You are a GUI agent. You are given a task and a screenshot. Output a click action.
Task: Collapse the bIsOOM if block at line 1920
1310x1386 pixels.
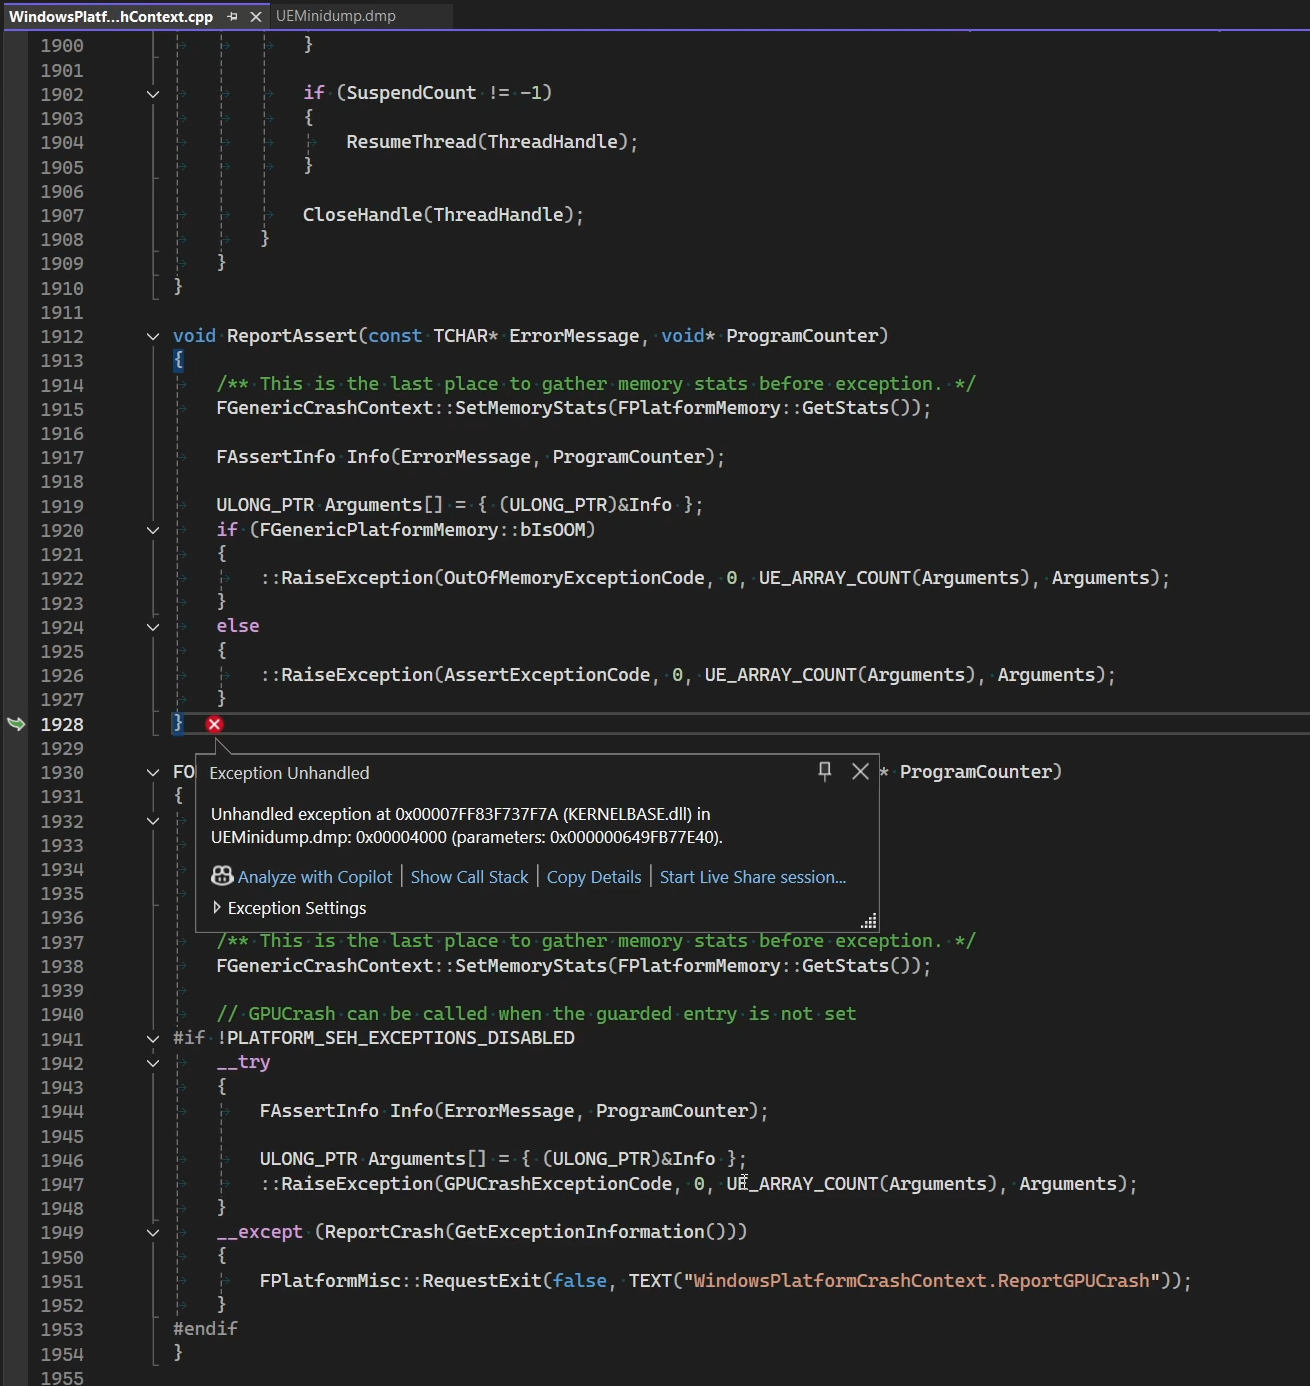[153, 530]
